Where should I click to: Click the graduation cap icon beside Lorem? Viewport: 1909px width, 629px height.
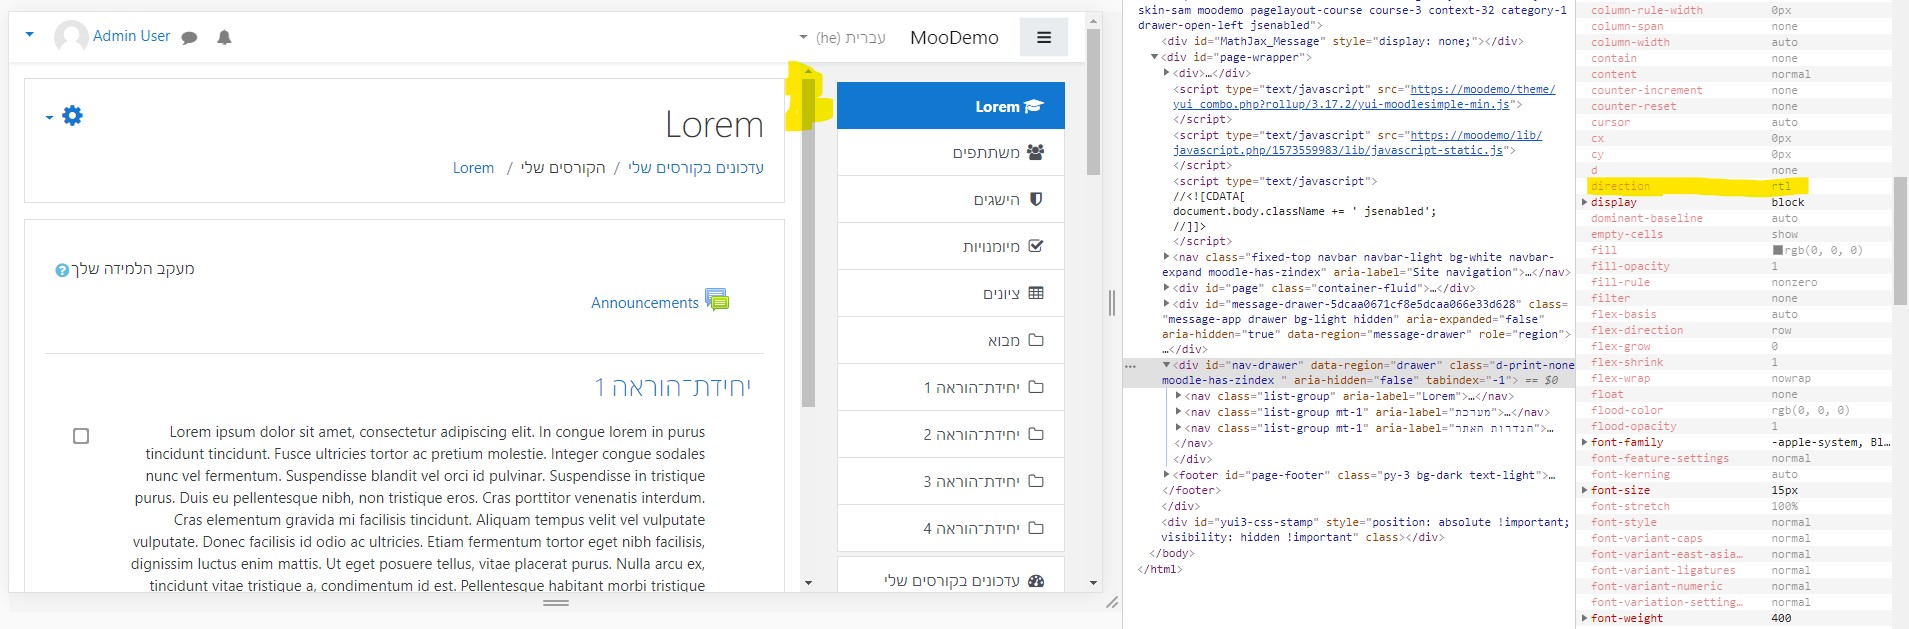coord(1034,106)
